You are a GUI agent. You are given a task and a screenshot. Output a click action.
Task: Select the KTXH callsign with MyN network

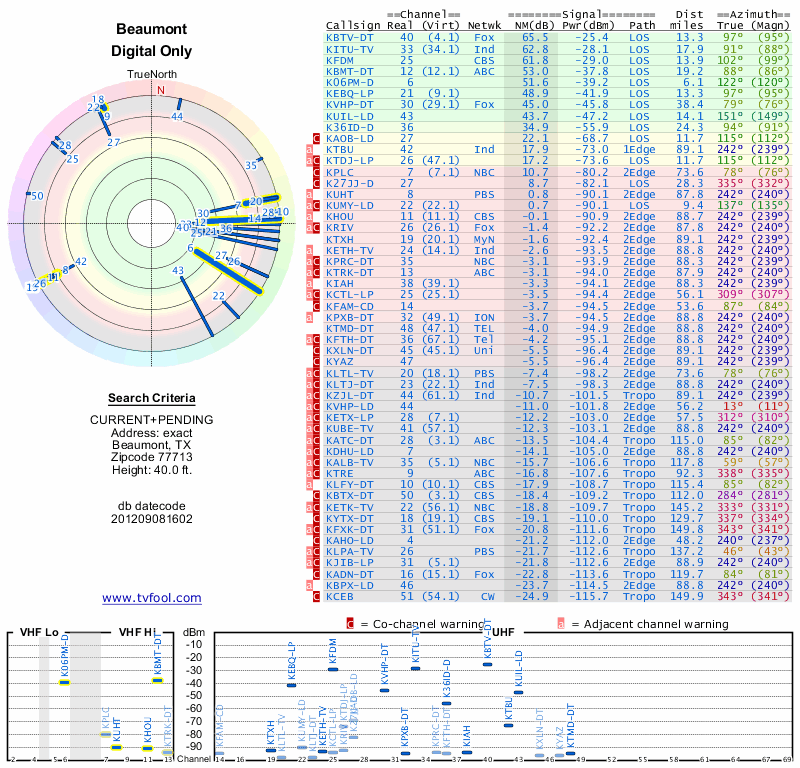[339, 239]
